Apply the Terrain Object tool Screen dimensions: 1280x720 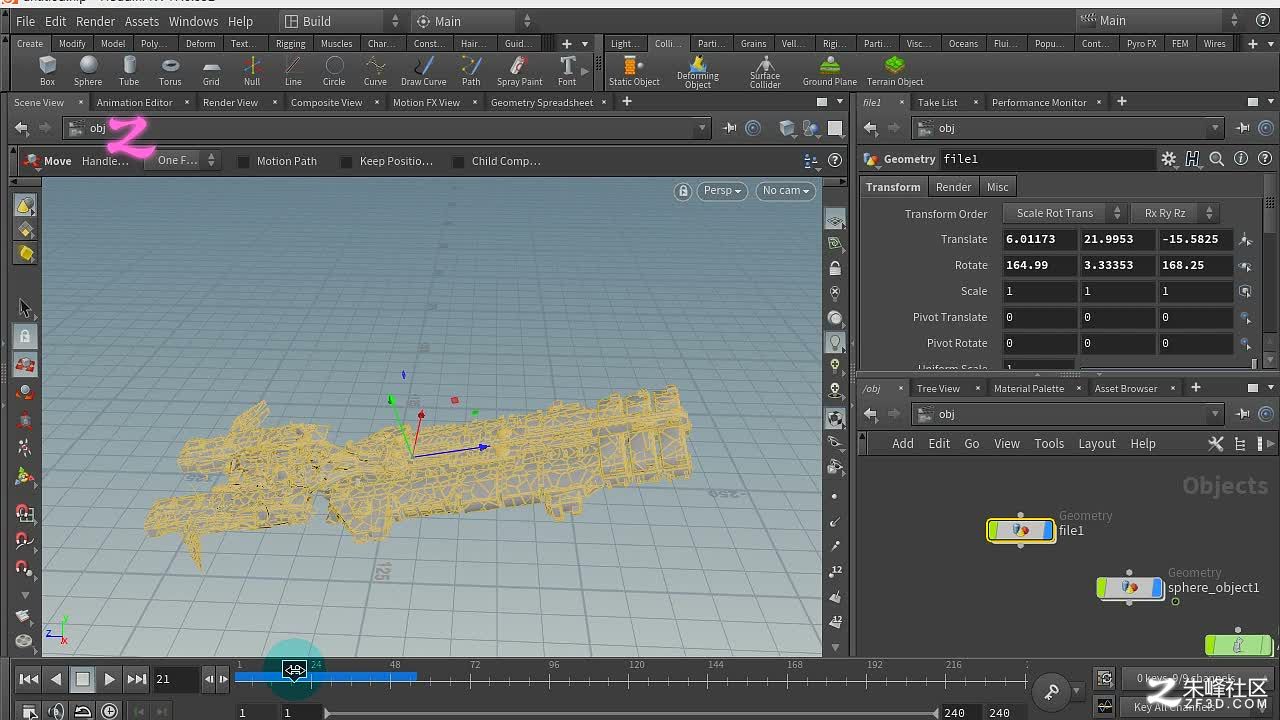click(895, 70)
